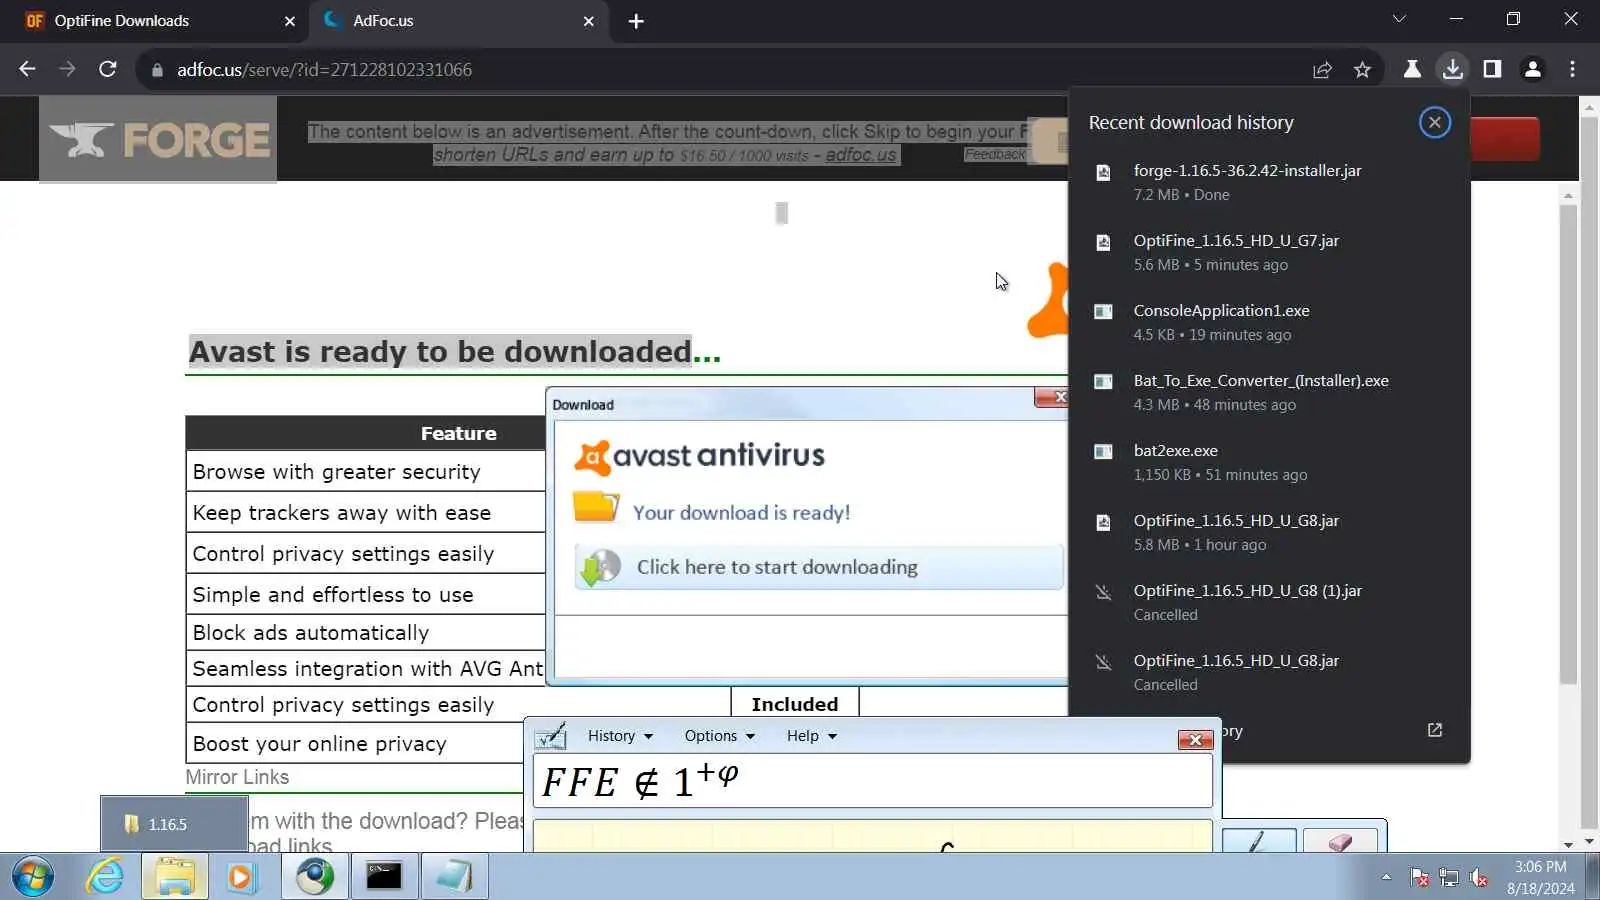Viewport: 1600px width, 900px height.
Task: Expand the Options menu in Math Input Panel
Action: tap(719, 736)
